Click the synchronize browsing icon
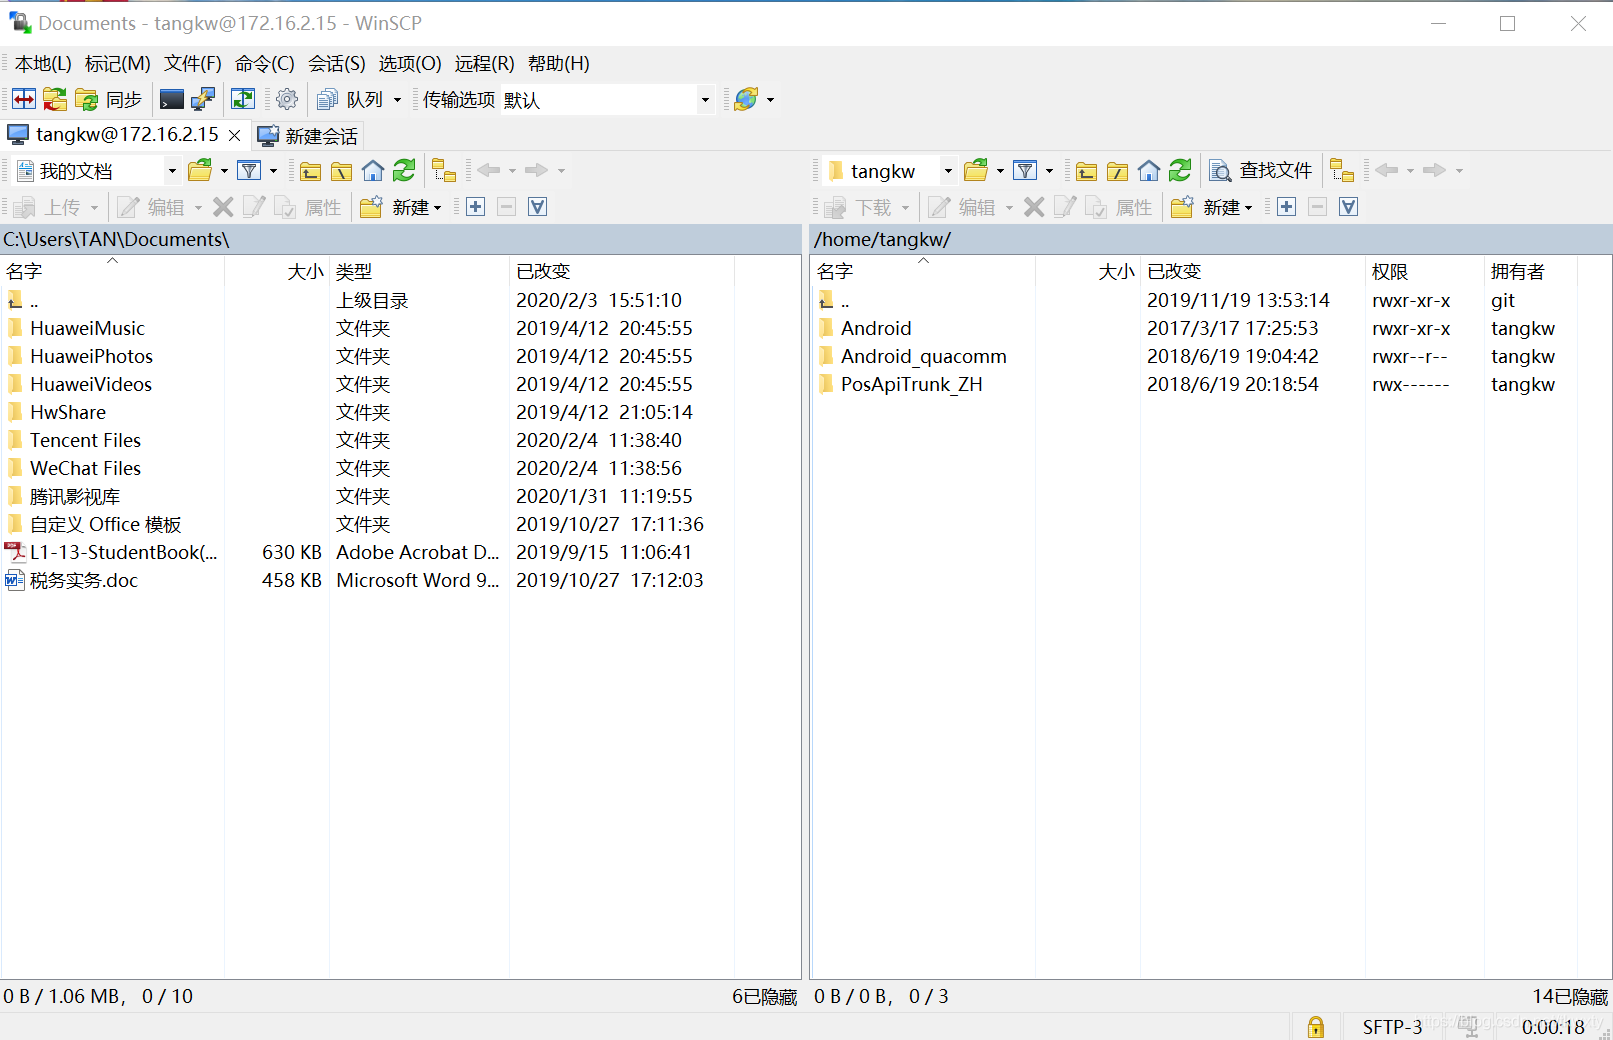Viewport: 1613px width, 1040px height. point(55,99)
